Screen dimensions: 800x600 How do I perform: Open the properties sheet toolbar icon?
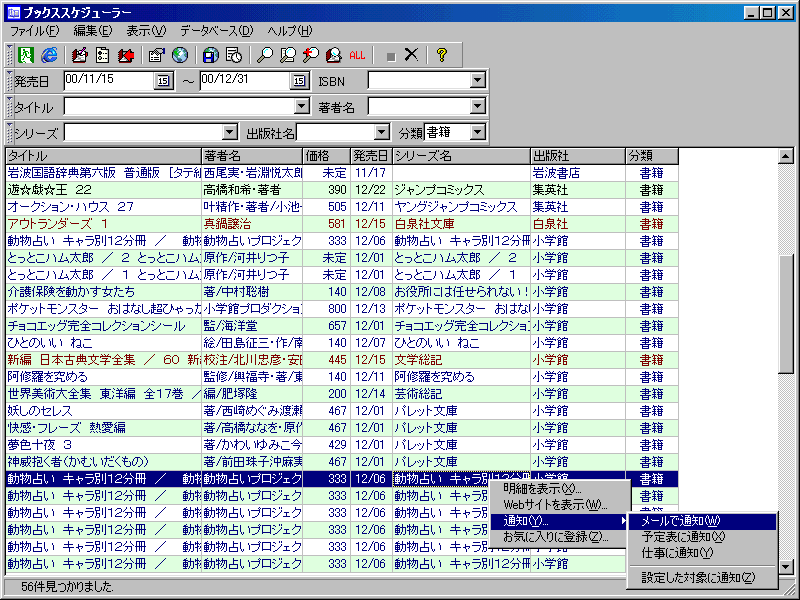(156, 55)
